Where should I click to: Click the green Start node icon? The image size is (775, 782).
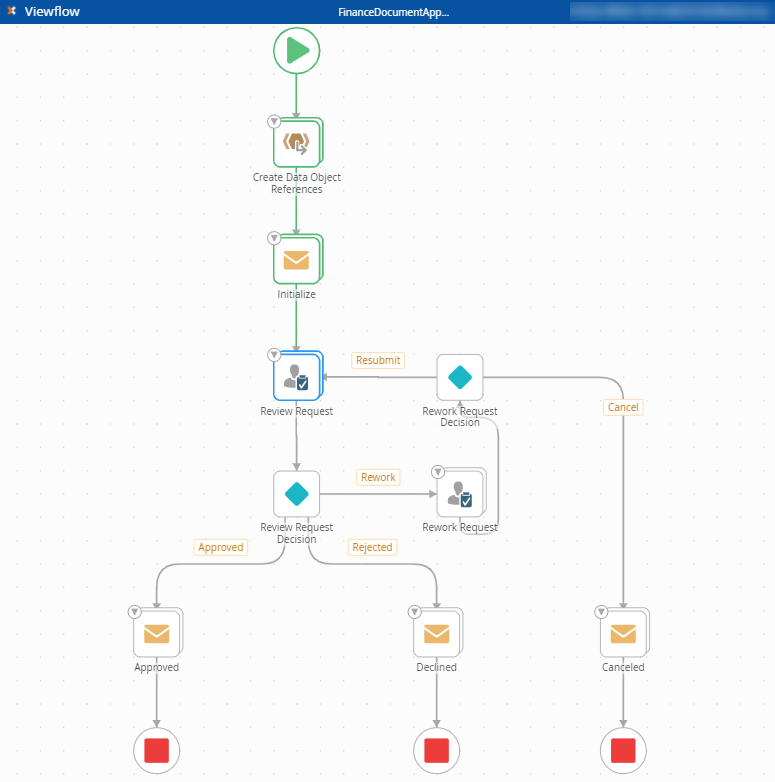296,50
